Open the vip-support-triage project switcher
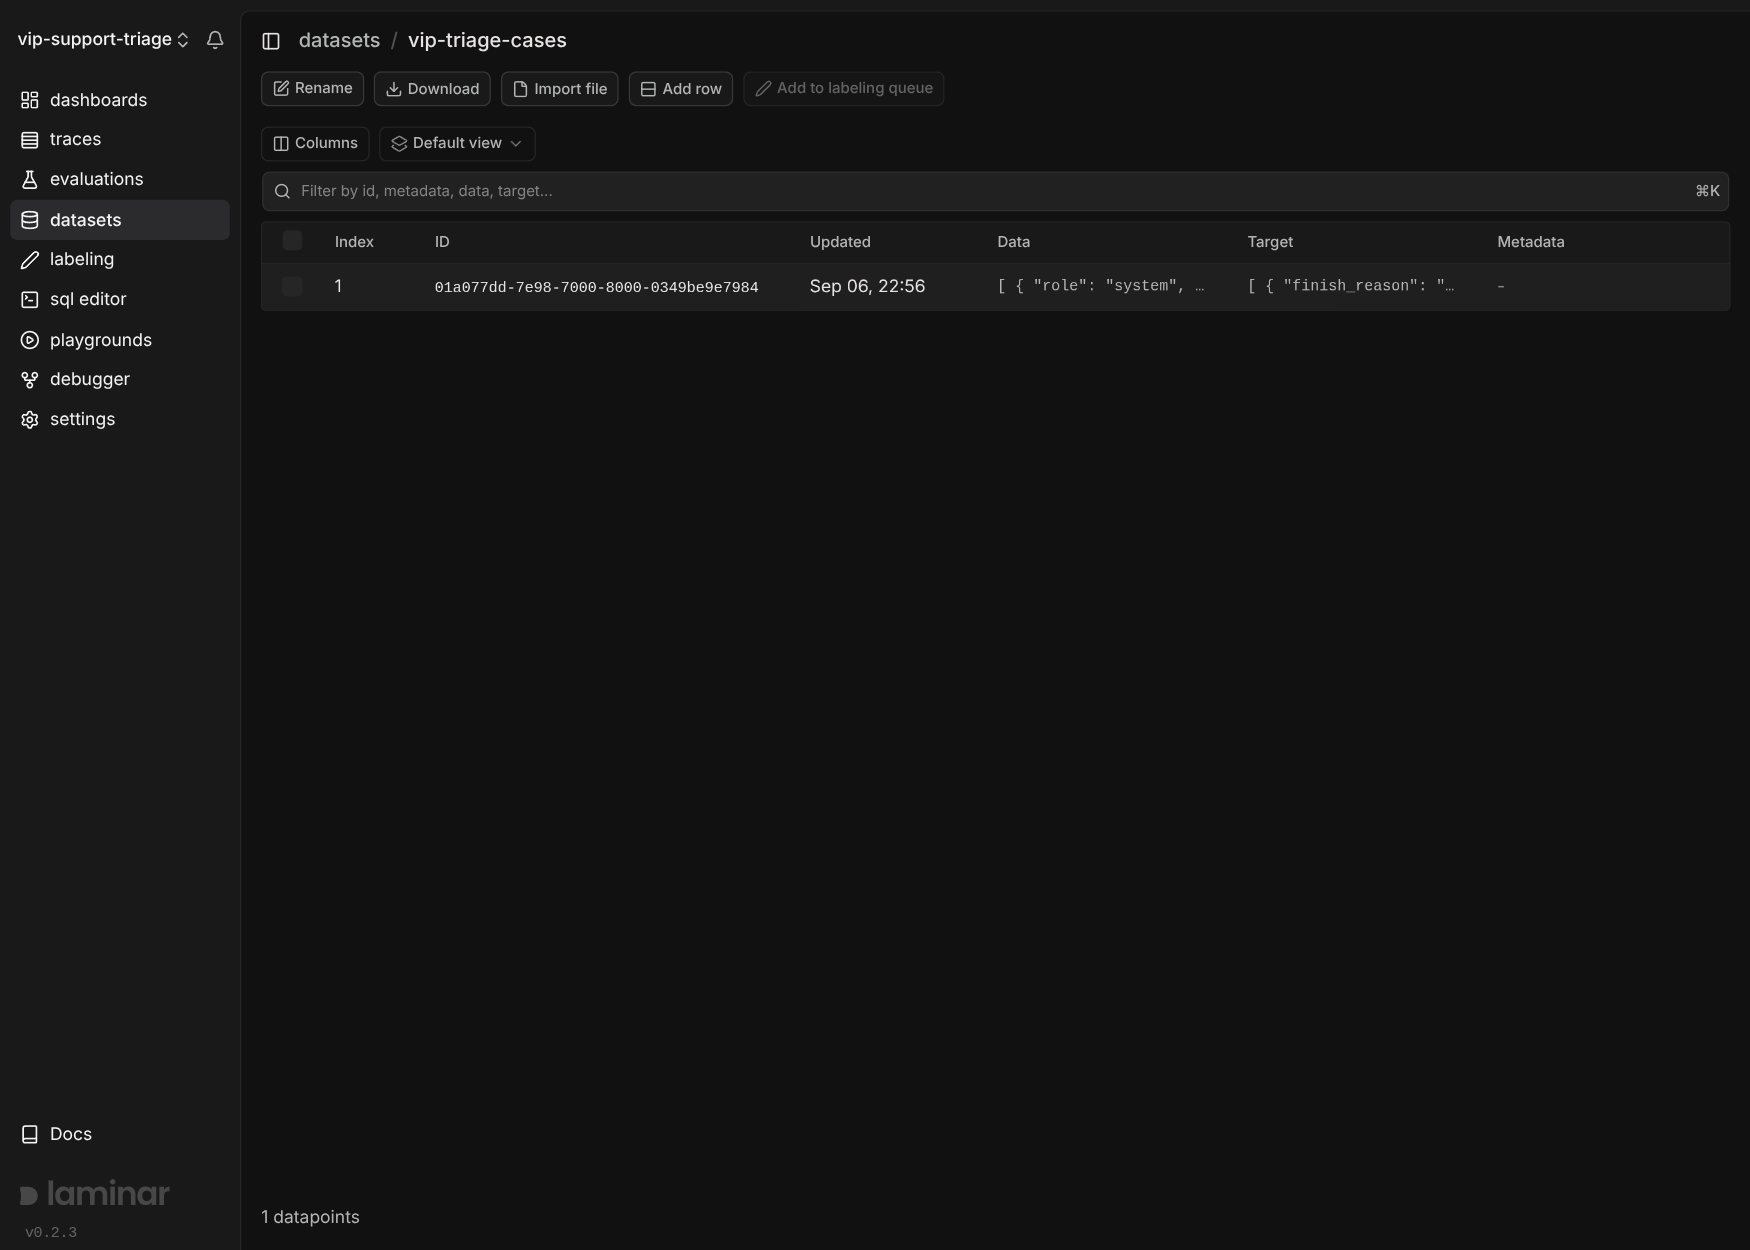 click(x=103, y=40)
